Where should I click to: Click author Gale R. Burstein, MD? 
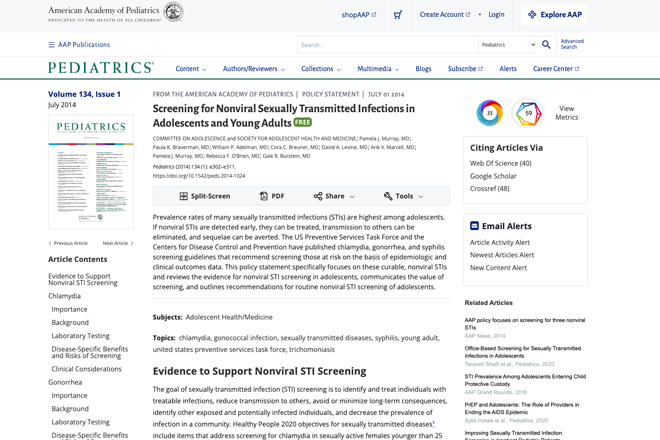tap(286, 156)
